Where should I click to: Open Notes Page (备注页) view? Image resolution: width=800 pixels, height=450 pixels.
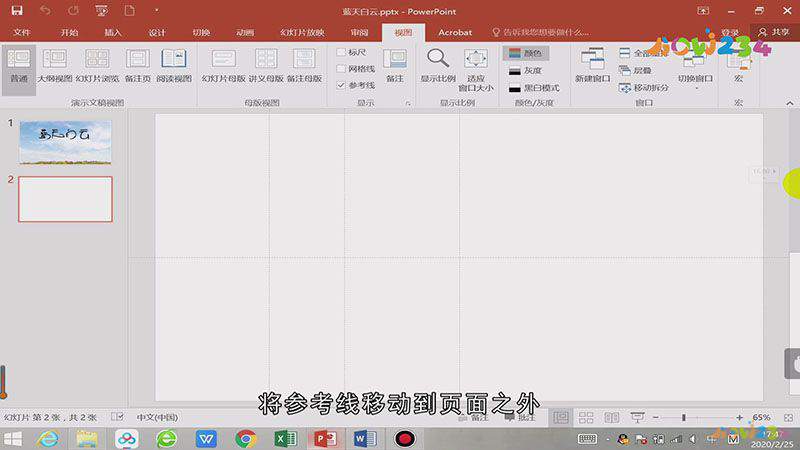pos(138,67)
